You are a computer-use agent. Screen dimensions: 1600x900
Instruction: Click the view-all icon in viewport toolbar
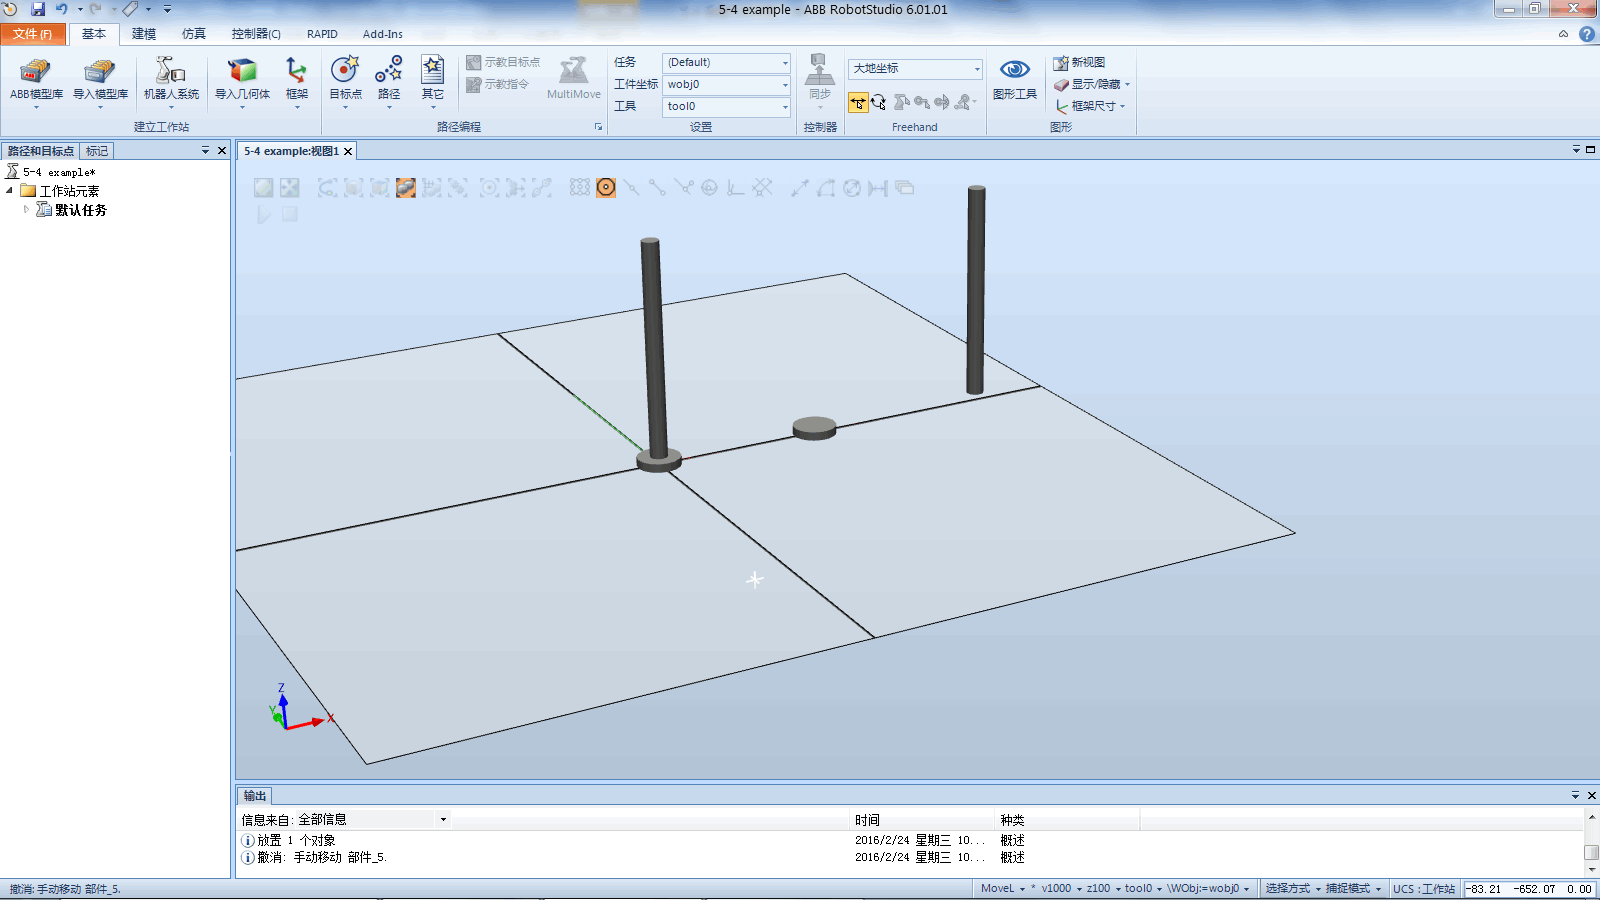263,188
